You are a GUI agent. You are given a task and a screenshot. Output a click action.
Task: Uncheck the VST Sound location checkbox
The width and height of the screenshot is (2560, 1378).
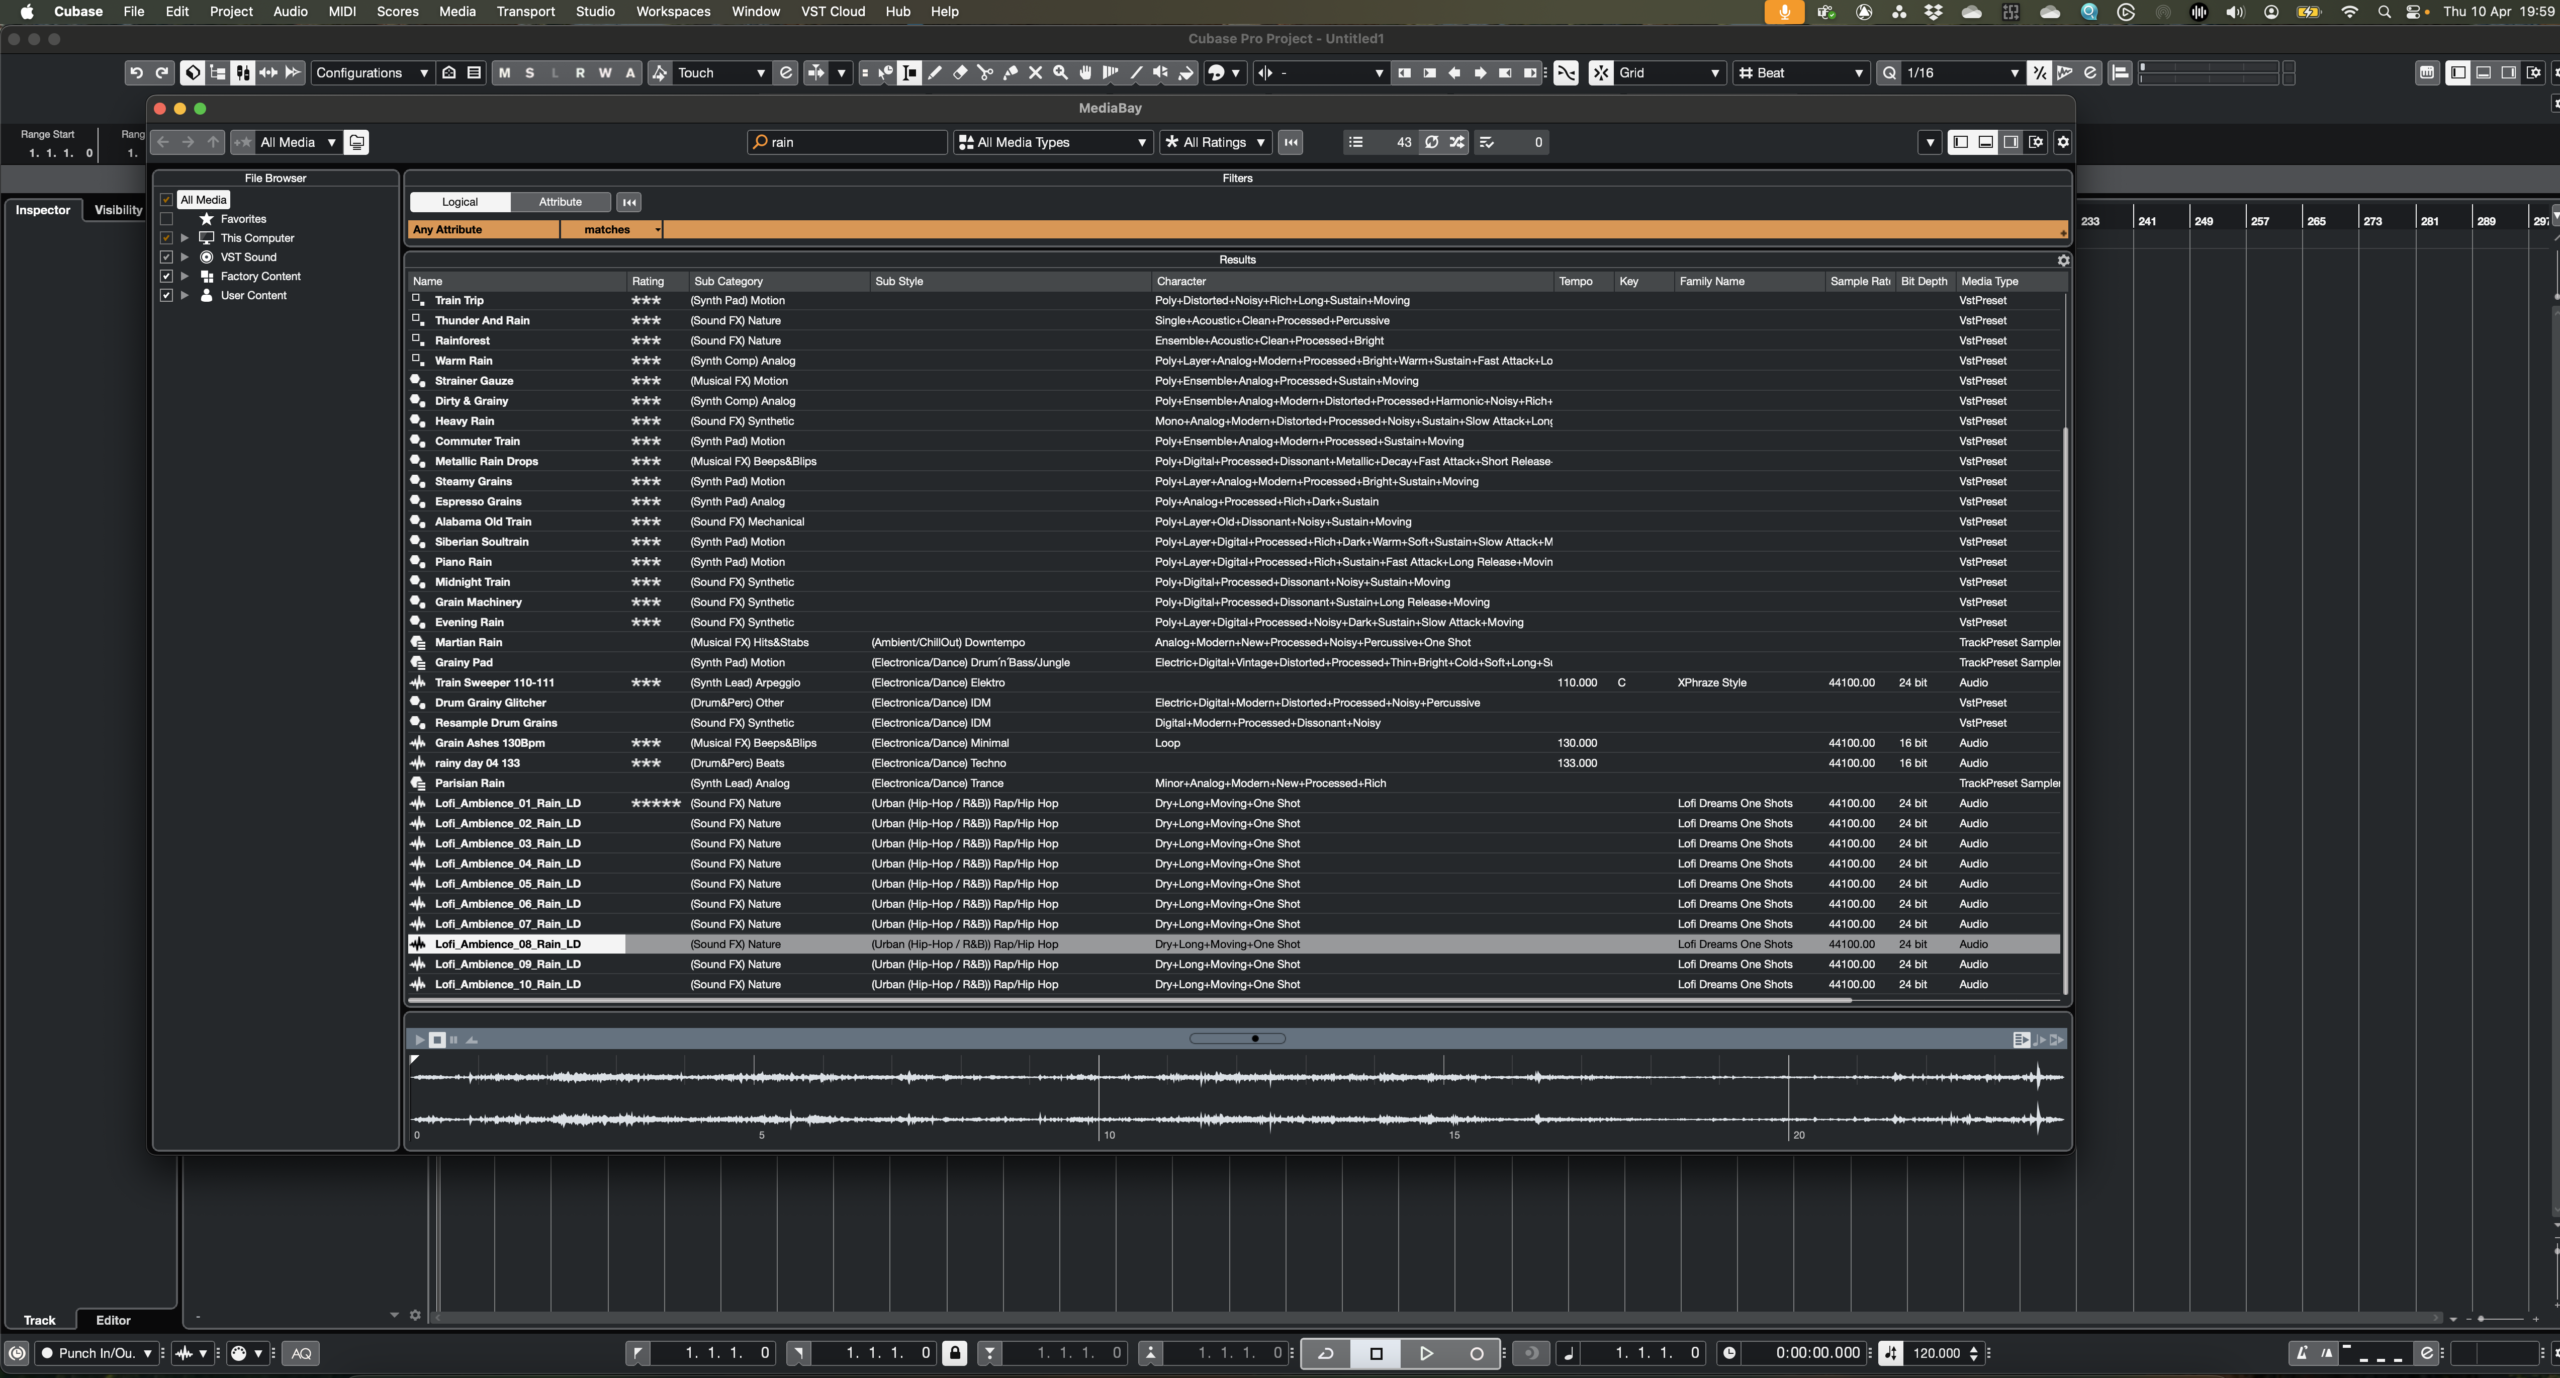pos(167,257)
